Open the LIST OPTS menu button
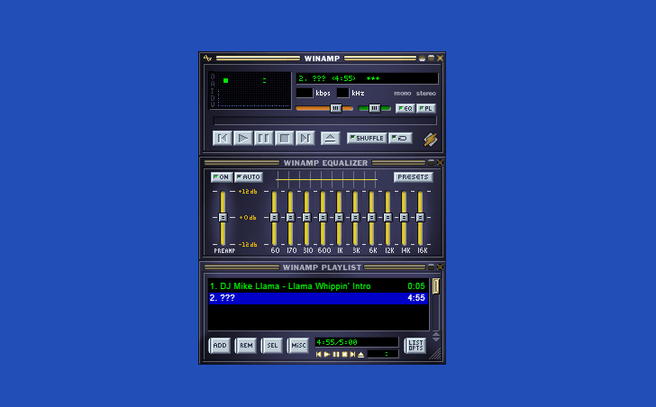This screenshot has width=656, height=407. tap(415, 346)
